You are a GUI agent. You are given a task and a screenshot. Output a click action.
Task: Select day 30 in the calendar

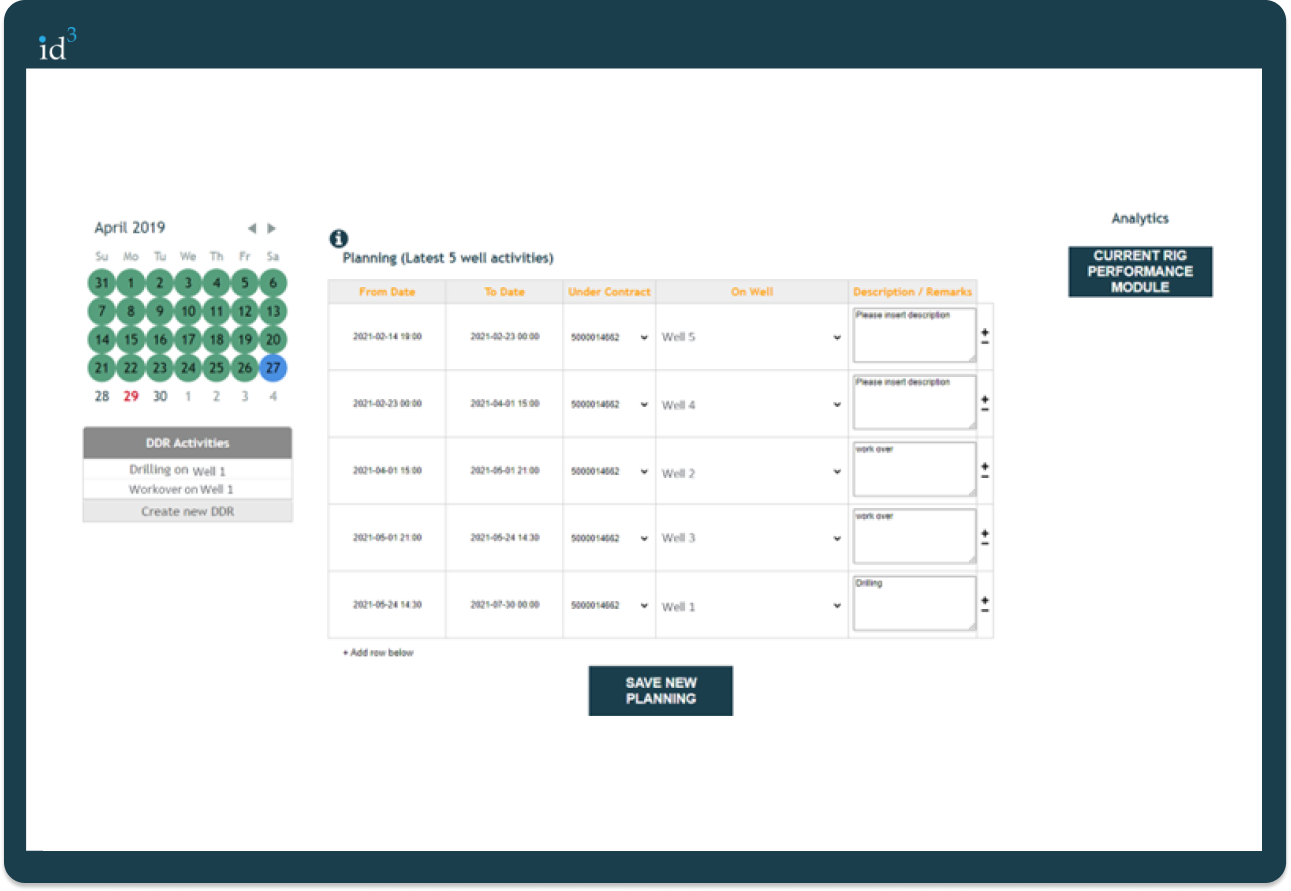[x=160, y=397]
